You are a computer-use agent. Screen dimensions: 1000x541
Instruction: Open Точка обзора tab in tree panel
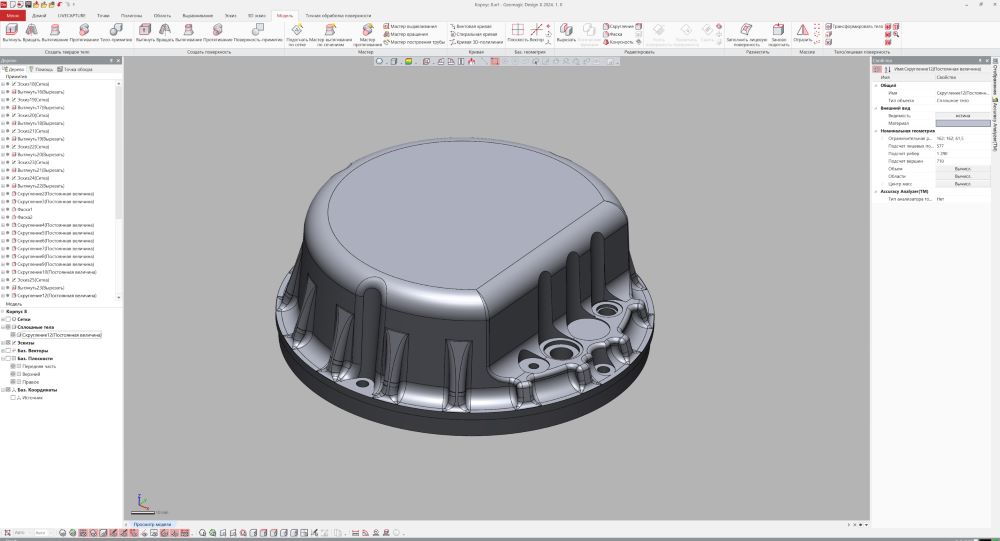pyautogui.click(x=75, y=69)
